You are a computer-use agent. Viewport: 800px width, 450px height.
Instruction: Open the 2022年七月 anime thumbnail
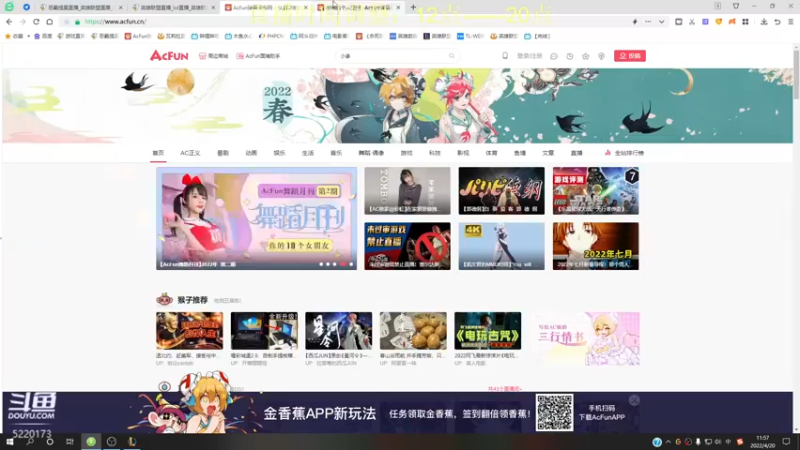[x=595, y=246]
